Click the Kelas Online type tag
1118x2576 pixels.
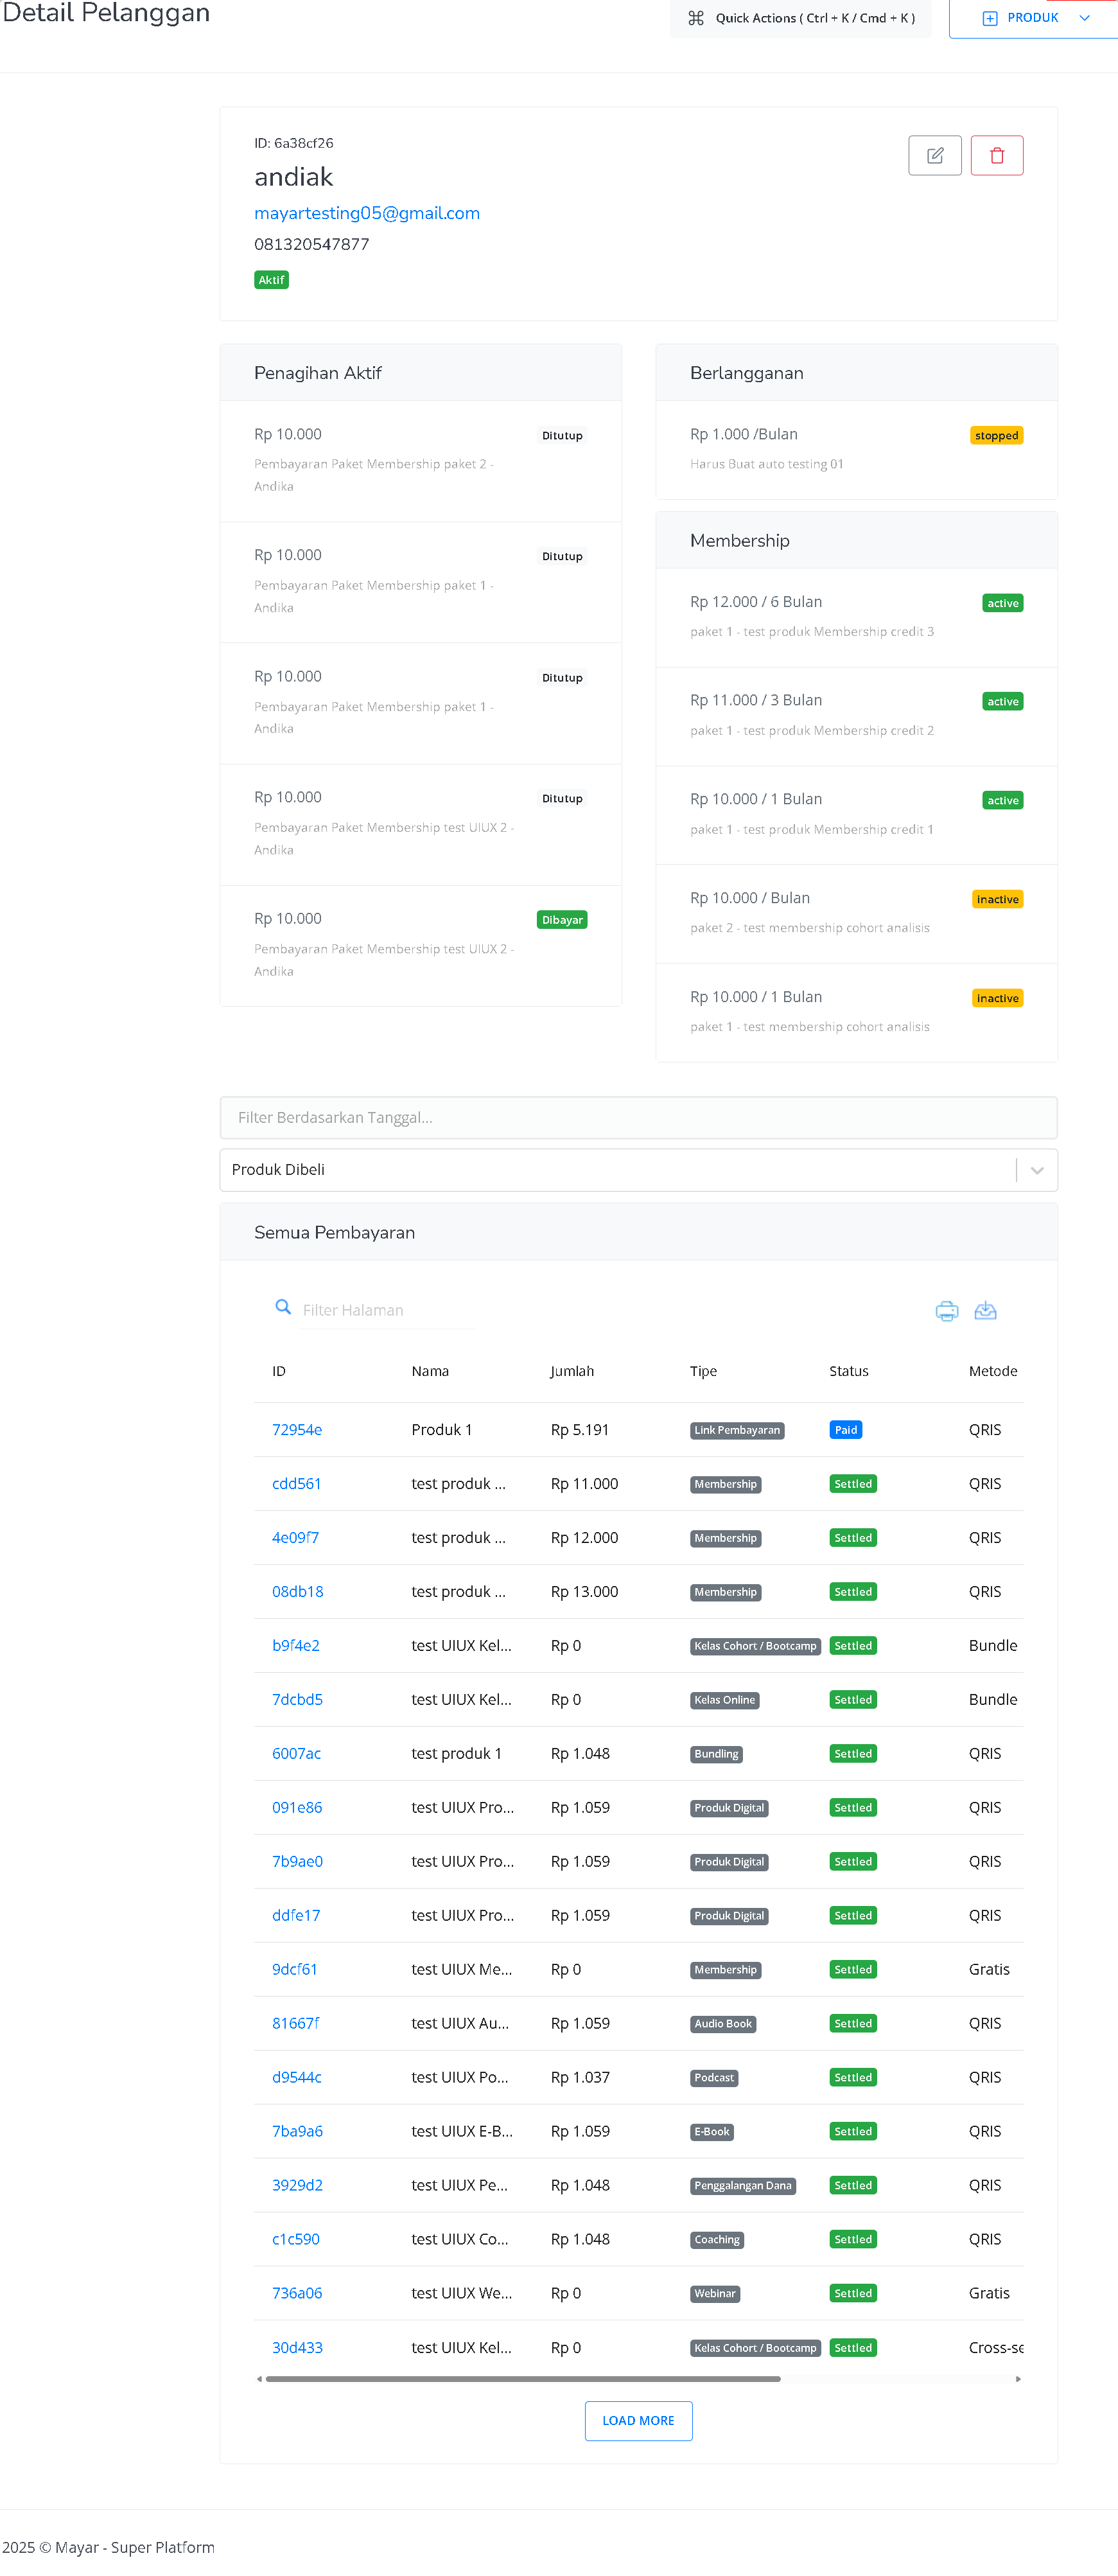tap(724, 1701)
